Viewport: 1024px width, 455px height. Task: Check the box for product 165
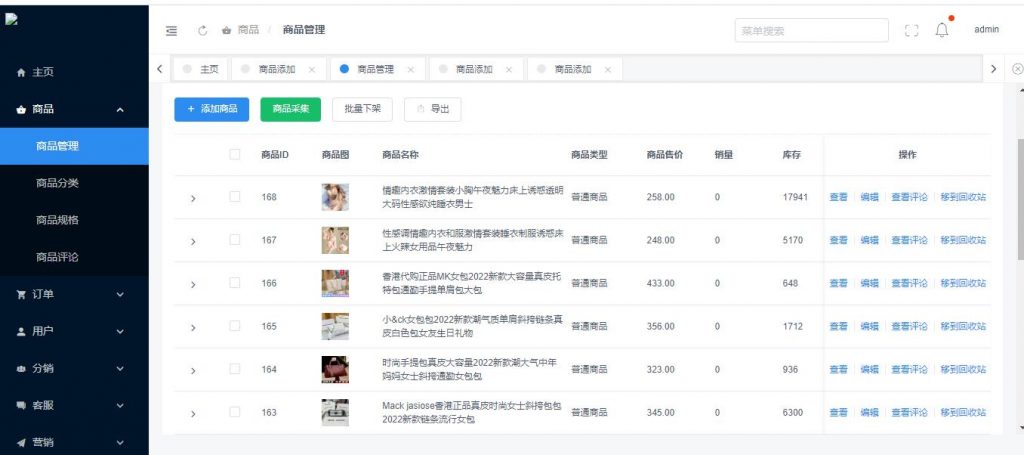[x=234, y=326]
